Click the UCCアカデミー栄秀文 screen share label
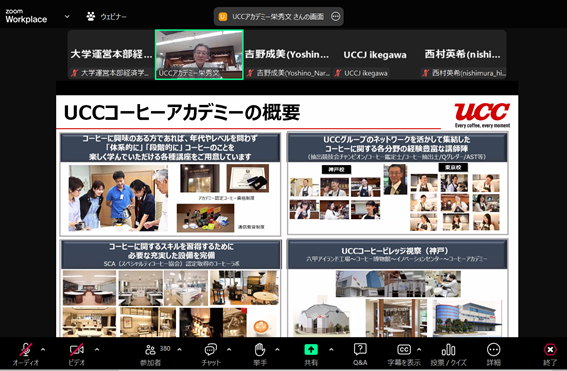The image size is (567, 371). tap(278, 17)
